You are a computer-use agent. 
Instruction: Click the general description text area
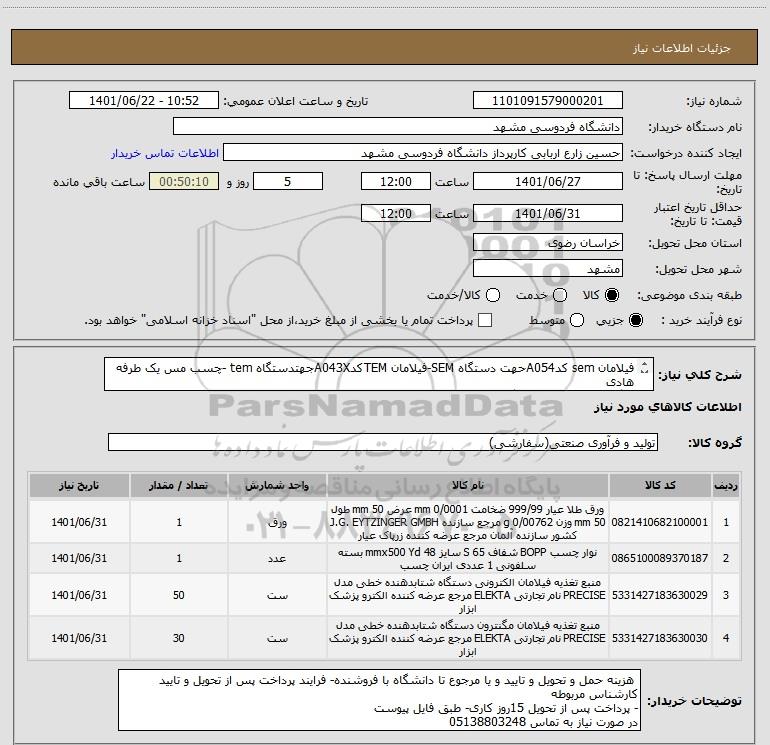379,374
